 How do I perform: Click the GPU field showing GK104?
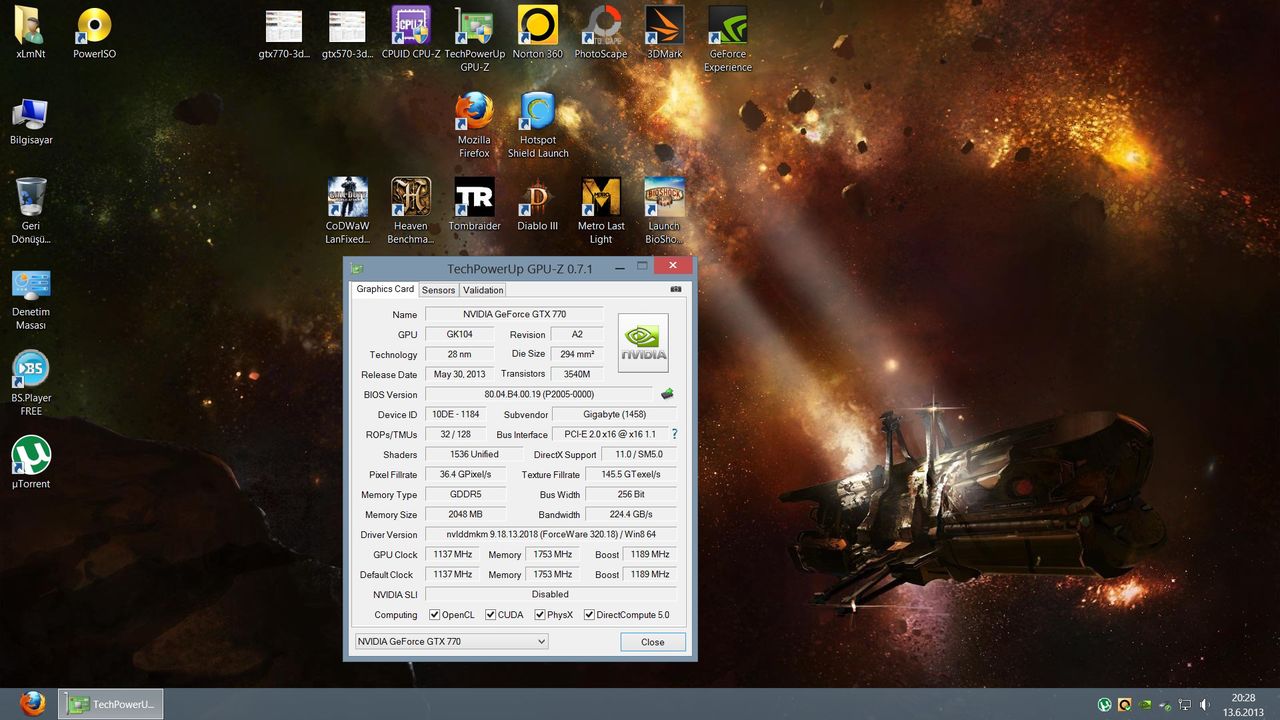[459, 334]
